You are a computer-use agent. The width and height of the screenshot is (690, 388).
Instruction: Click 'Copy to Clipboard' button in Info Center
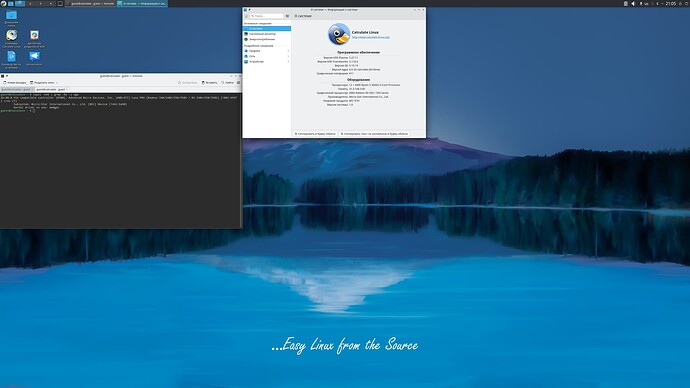click(x=315, y=133)
